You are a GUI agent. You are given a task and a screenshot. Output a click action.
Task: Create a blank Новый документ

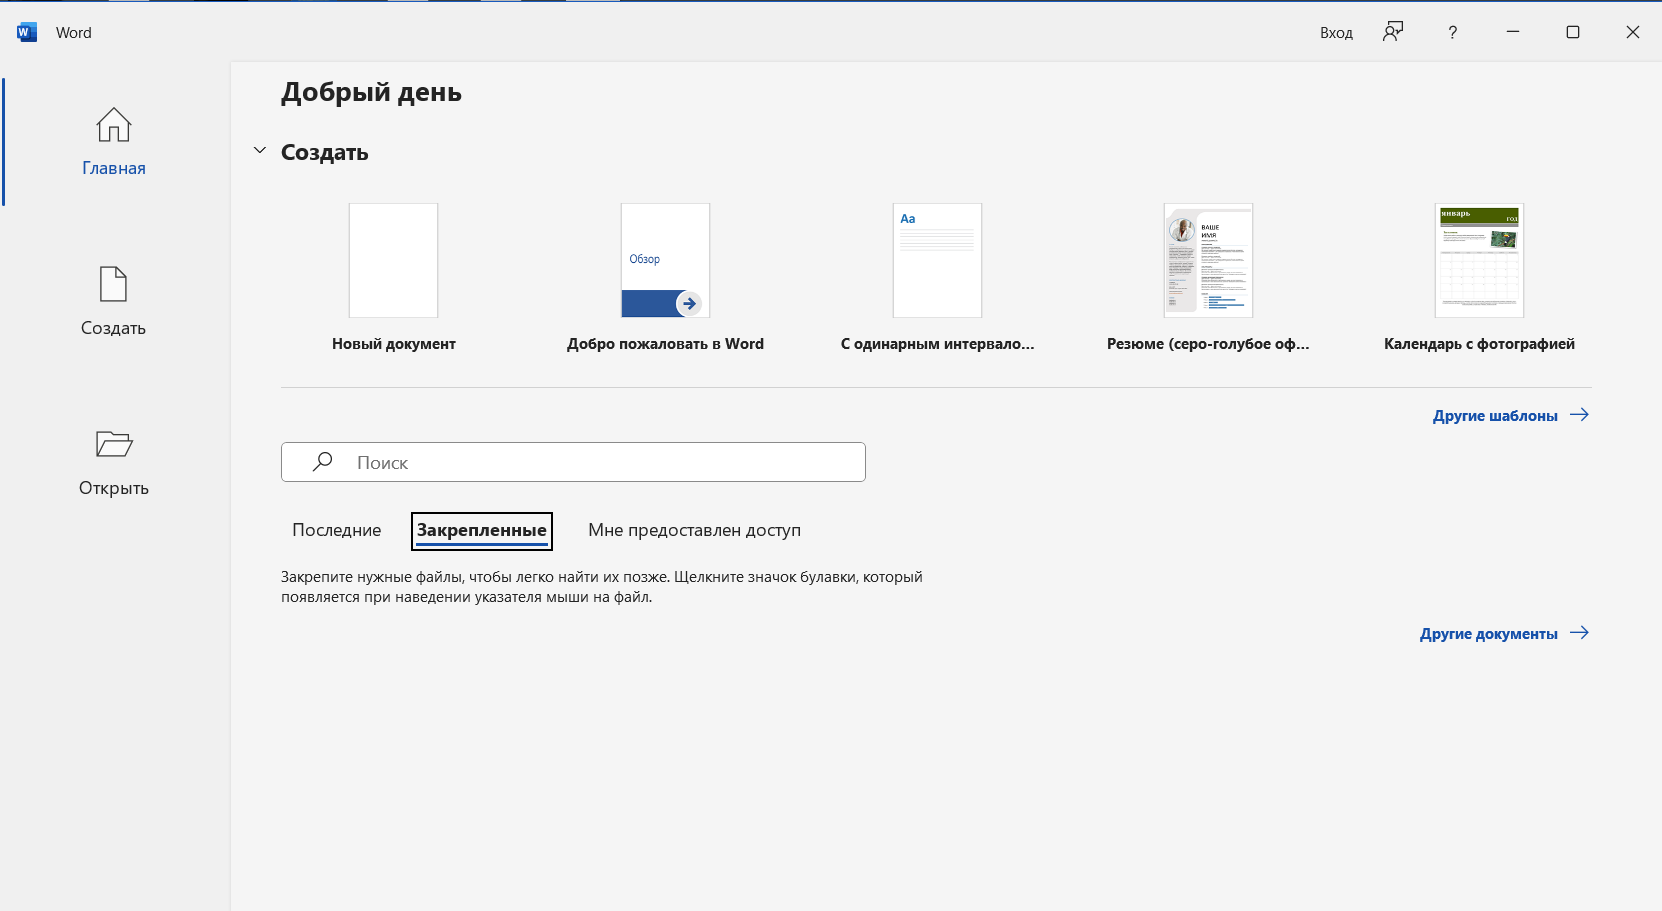click(393, 261)
